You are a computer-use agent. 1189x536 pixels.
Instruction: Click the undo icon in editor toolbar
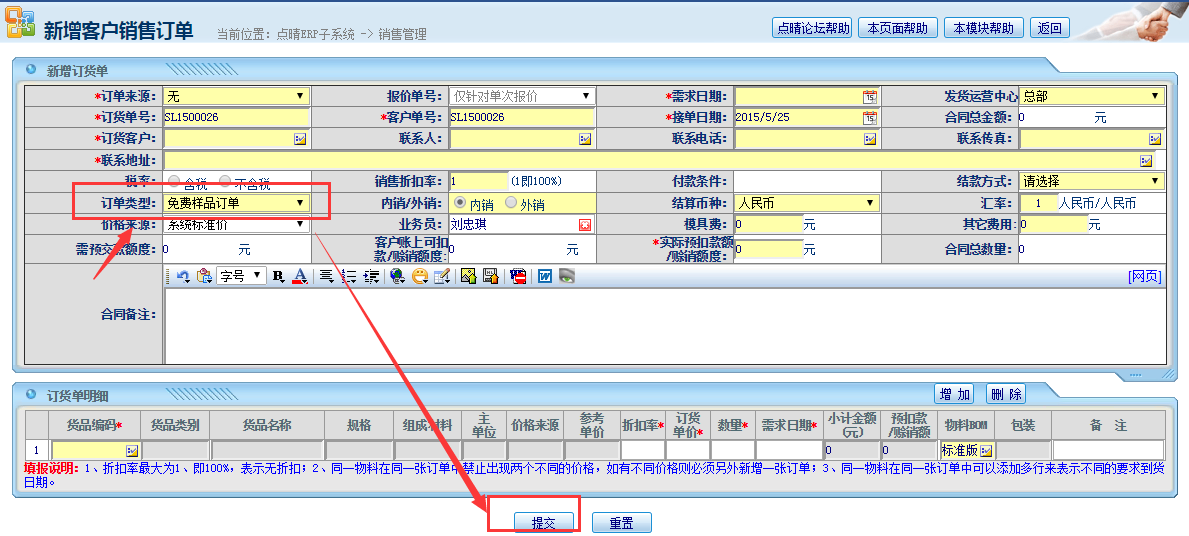click(183, 276)
